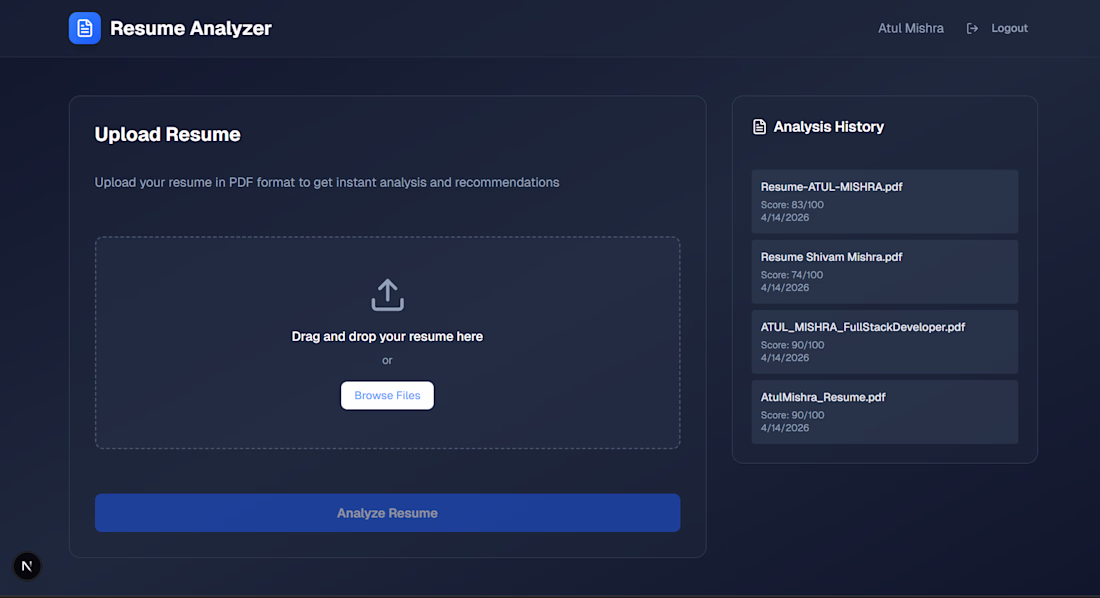Open the Resume Shivam Mishra.pdf history entry
Image resolution: width=1100 pixels, height=598 pixels.
884,272
